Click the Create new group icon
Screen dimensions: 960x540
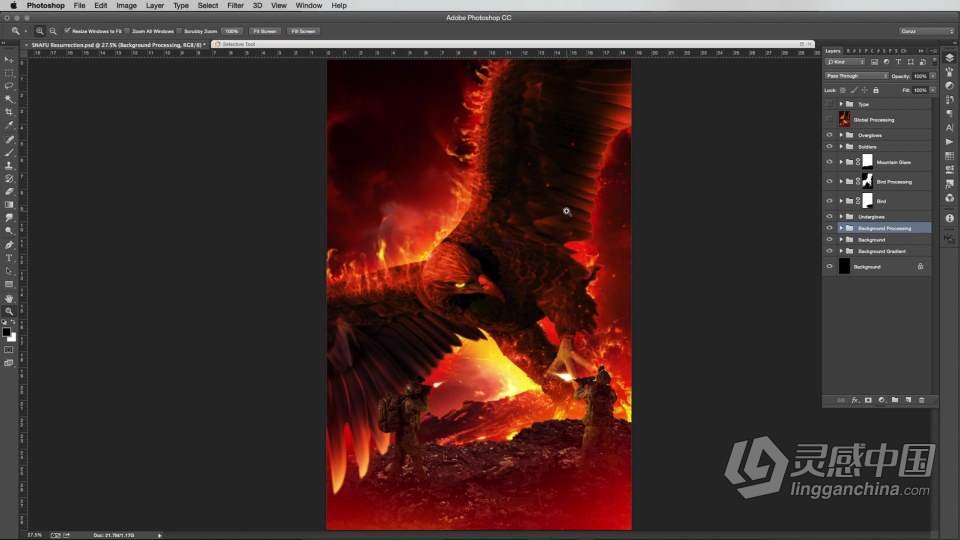coord(895,400)
